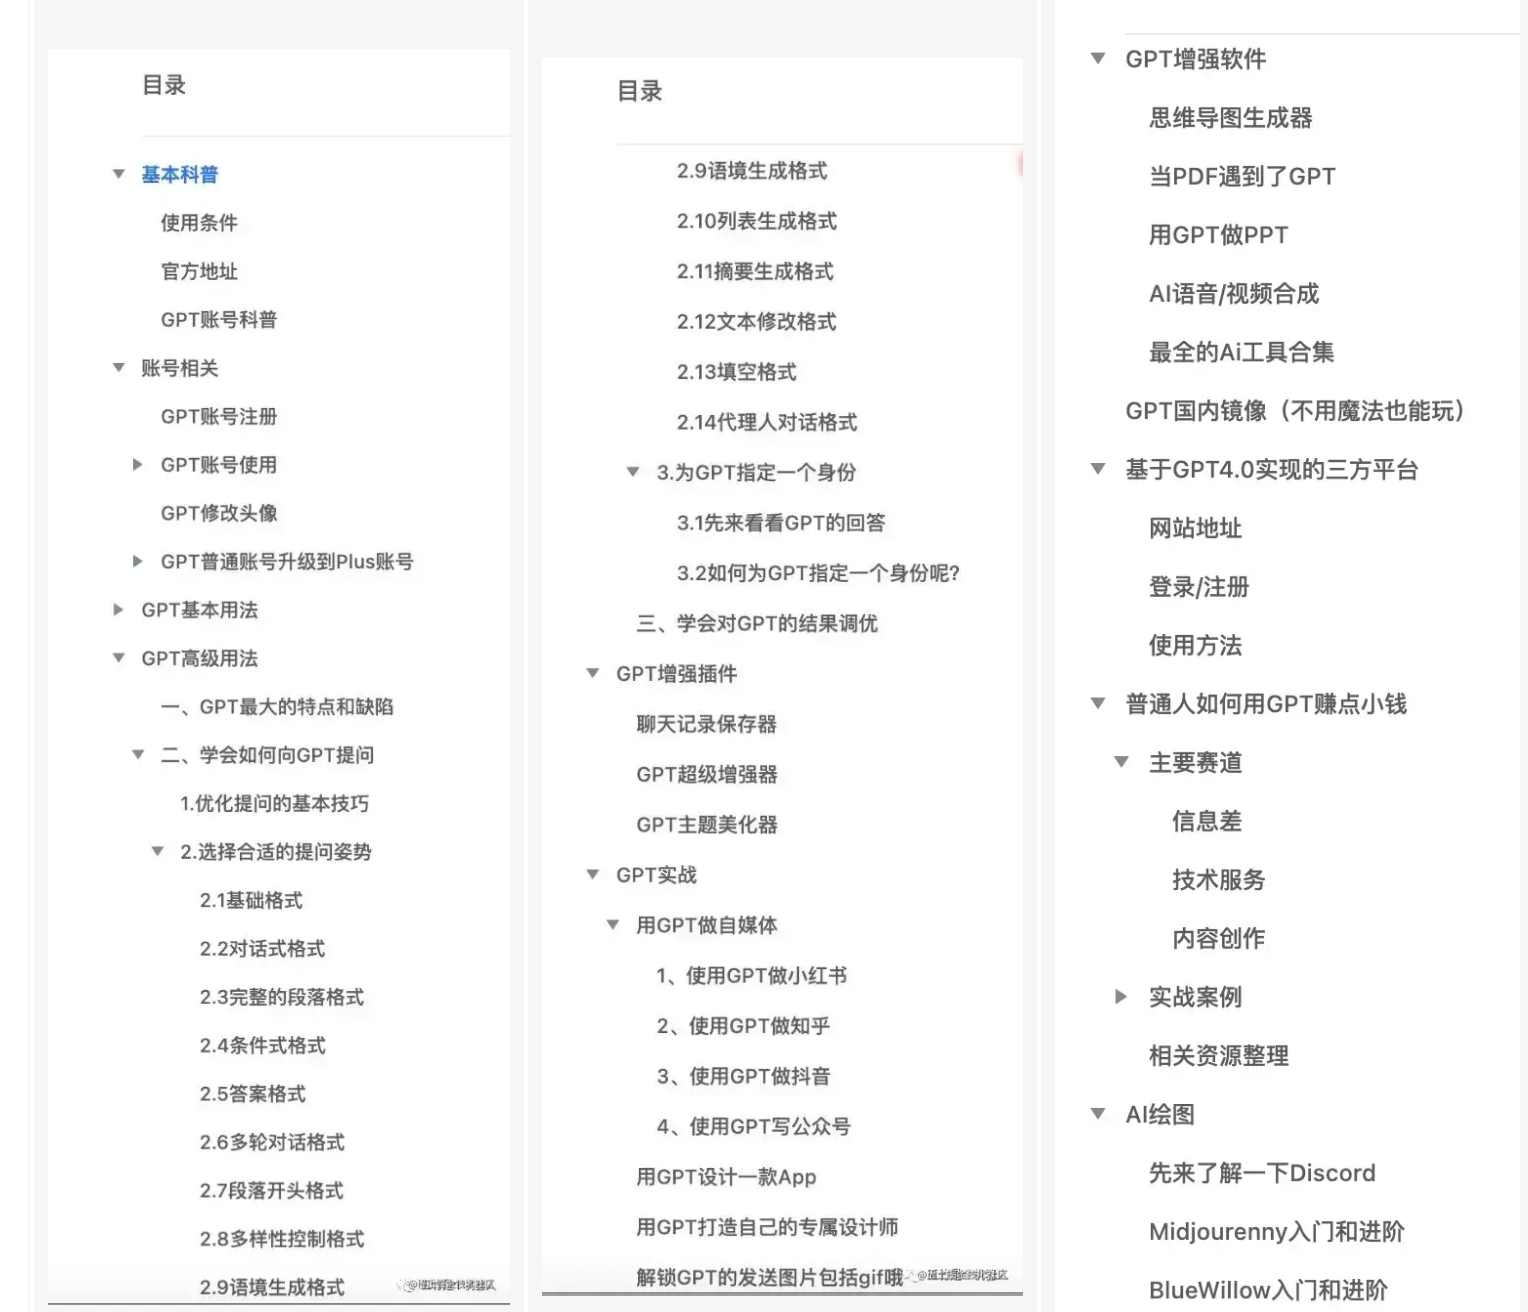Collapse the 用GPT做自媒体 section
Screen dimensions: 1528x1312
click(613, 925)
